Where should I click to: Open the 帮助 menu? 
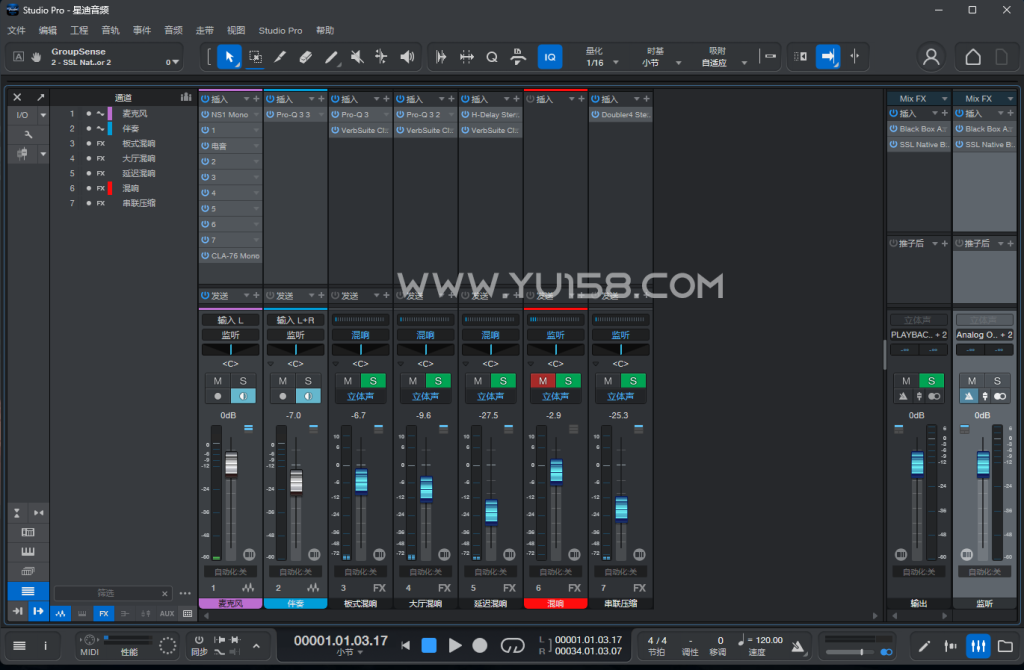click(325, 30)
